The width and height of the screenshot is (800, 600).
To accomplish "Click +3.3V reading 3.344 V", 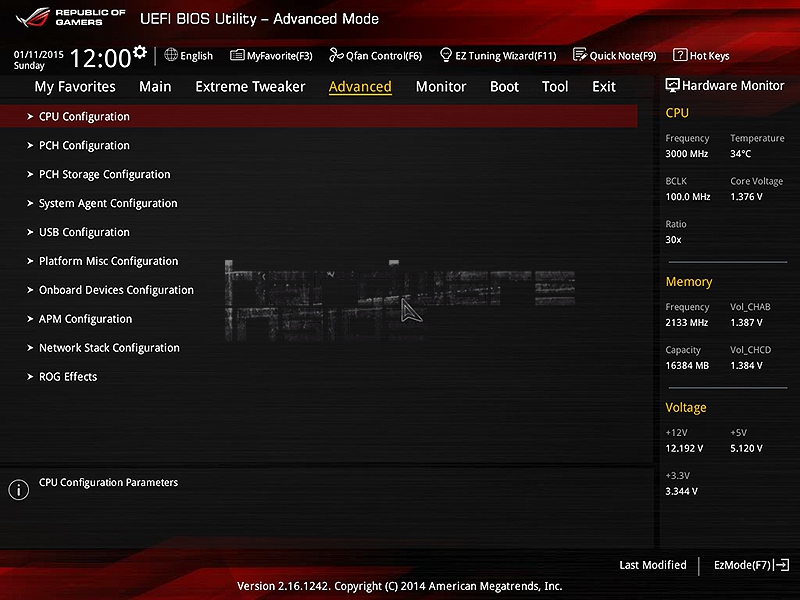I will tap(682, 491).
